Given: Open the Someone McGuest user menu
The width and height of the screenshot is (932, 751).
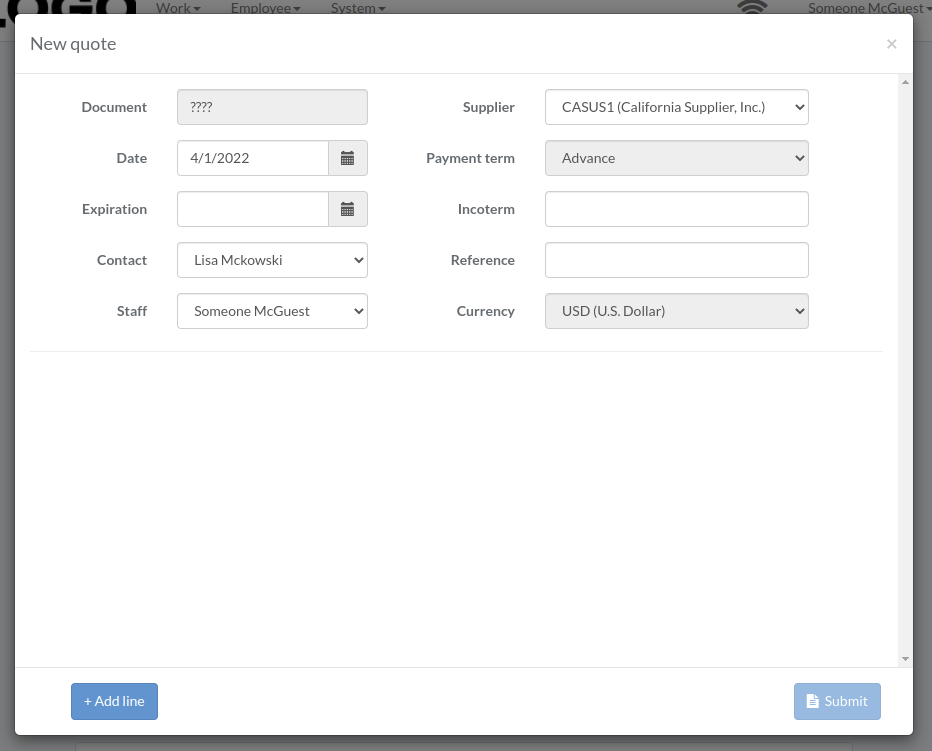Looking at the screenshot, I should click(x=869, y=8).
